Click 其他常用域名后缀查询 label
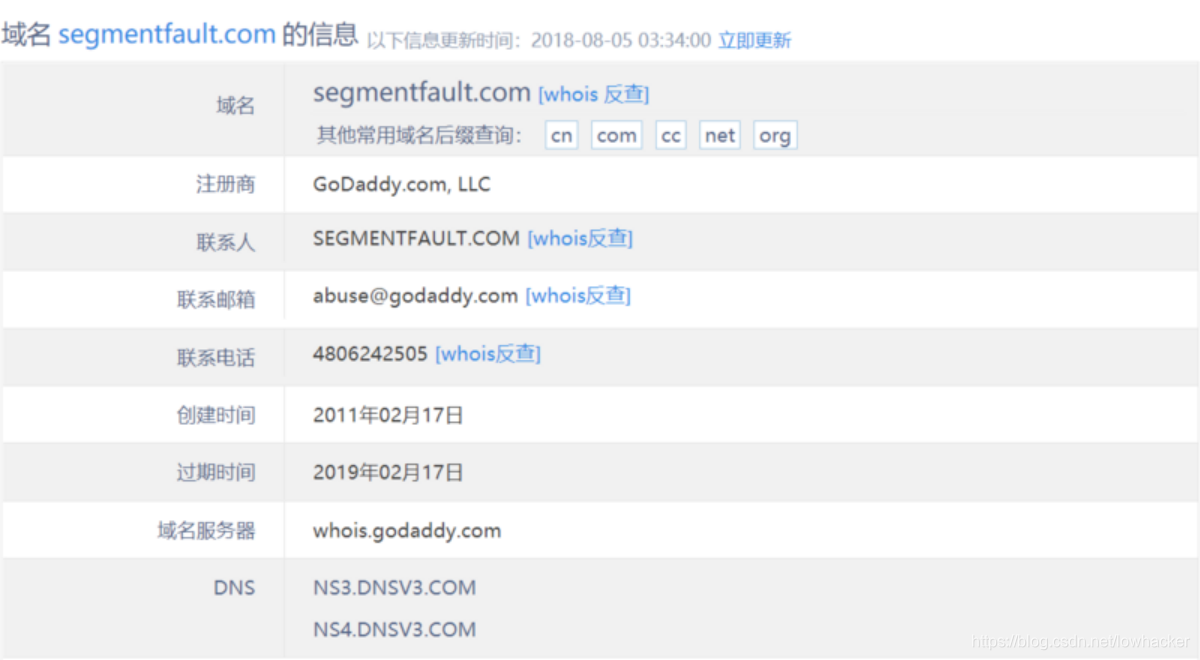1200x660 pixels. click(420, 135)
